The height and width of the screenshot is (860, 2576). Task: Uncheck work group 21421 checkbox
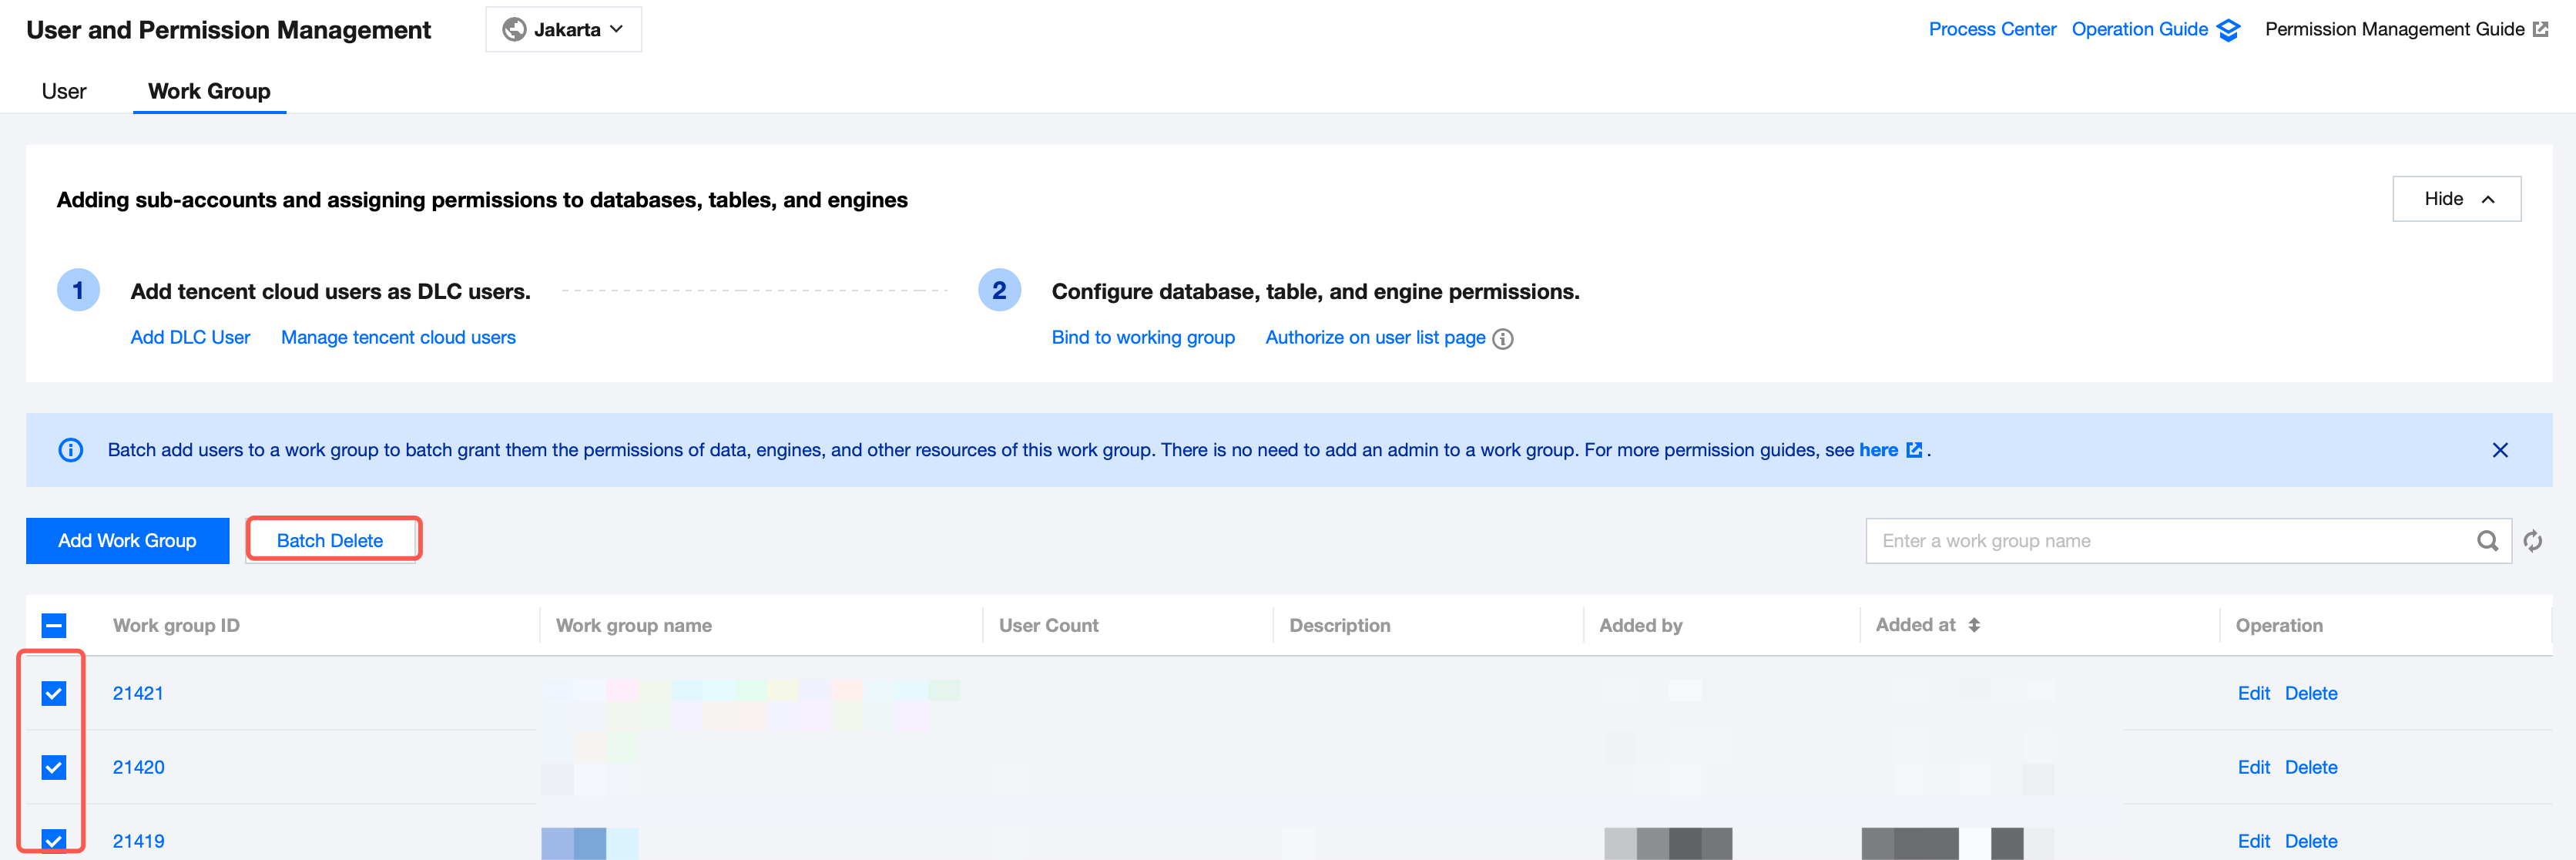coord(54,693)
